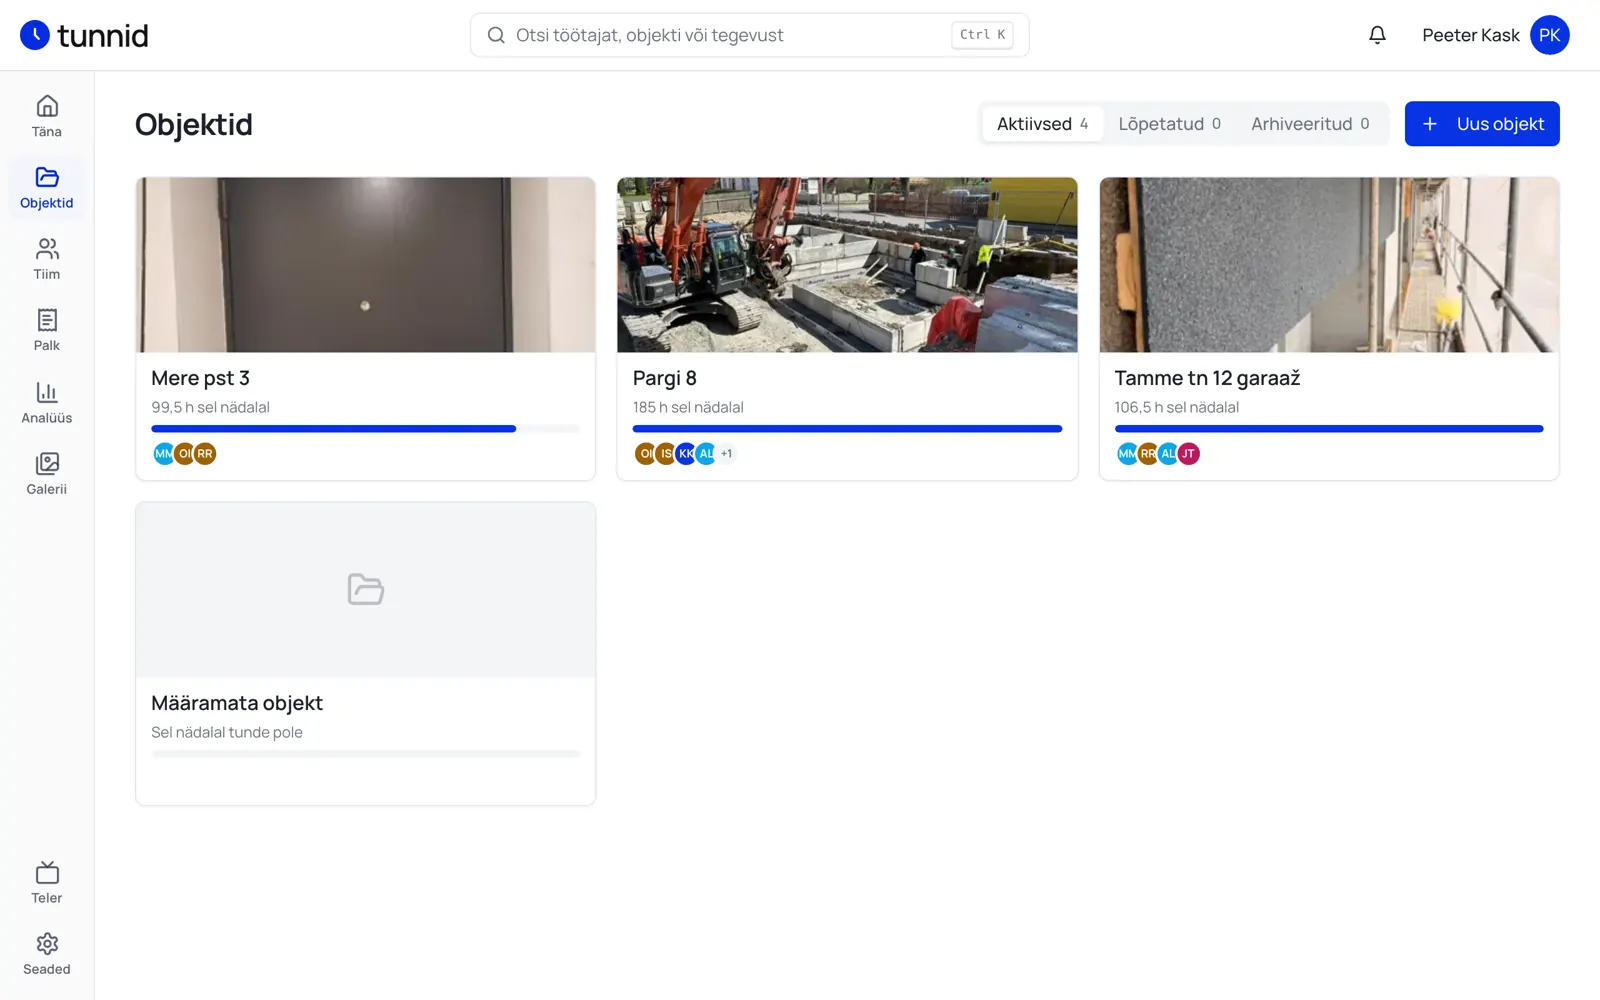Click the '106,5 h sel nädalal' text

1177,407
